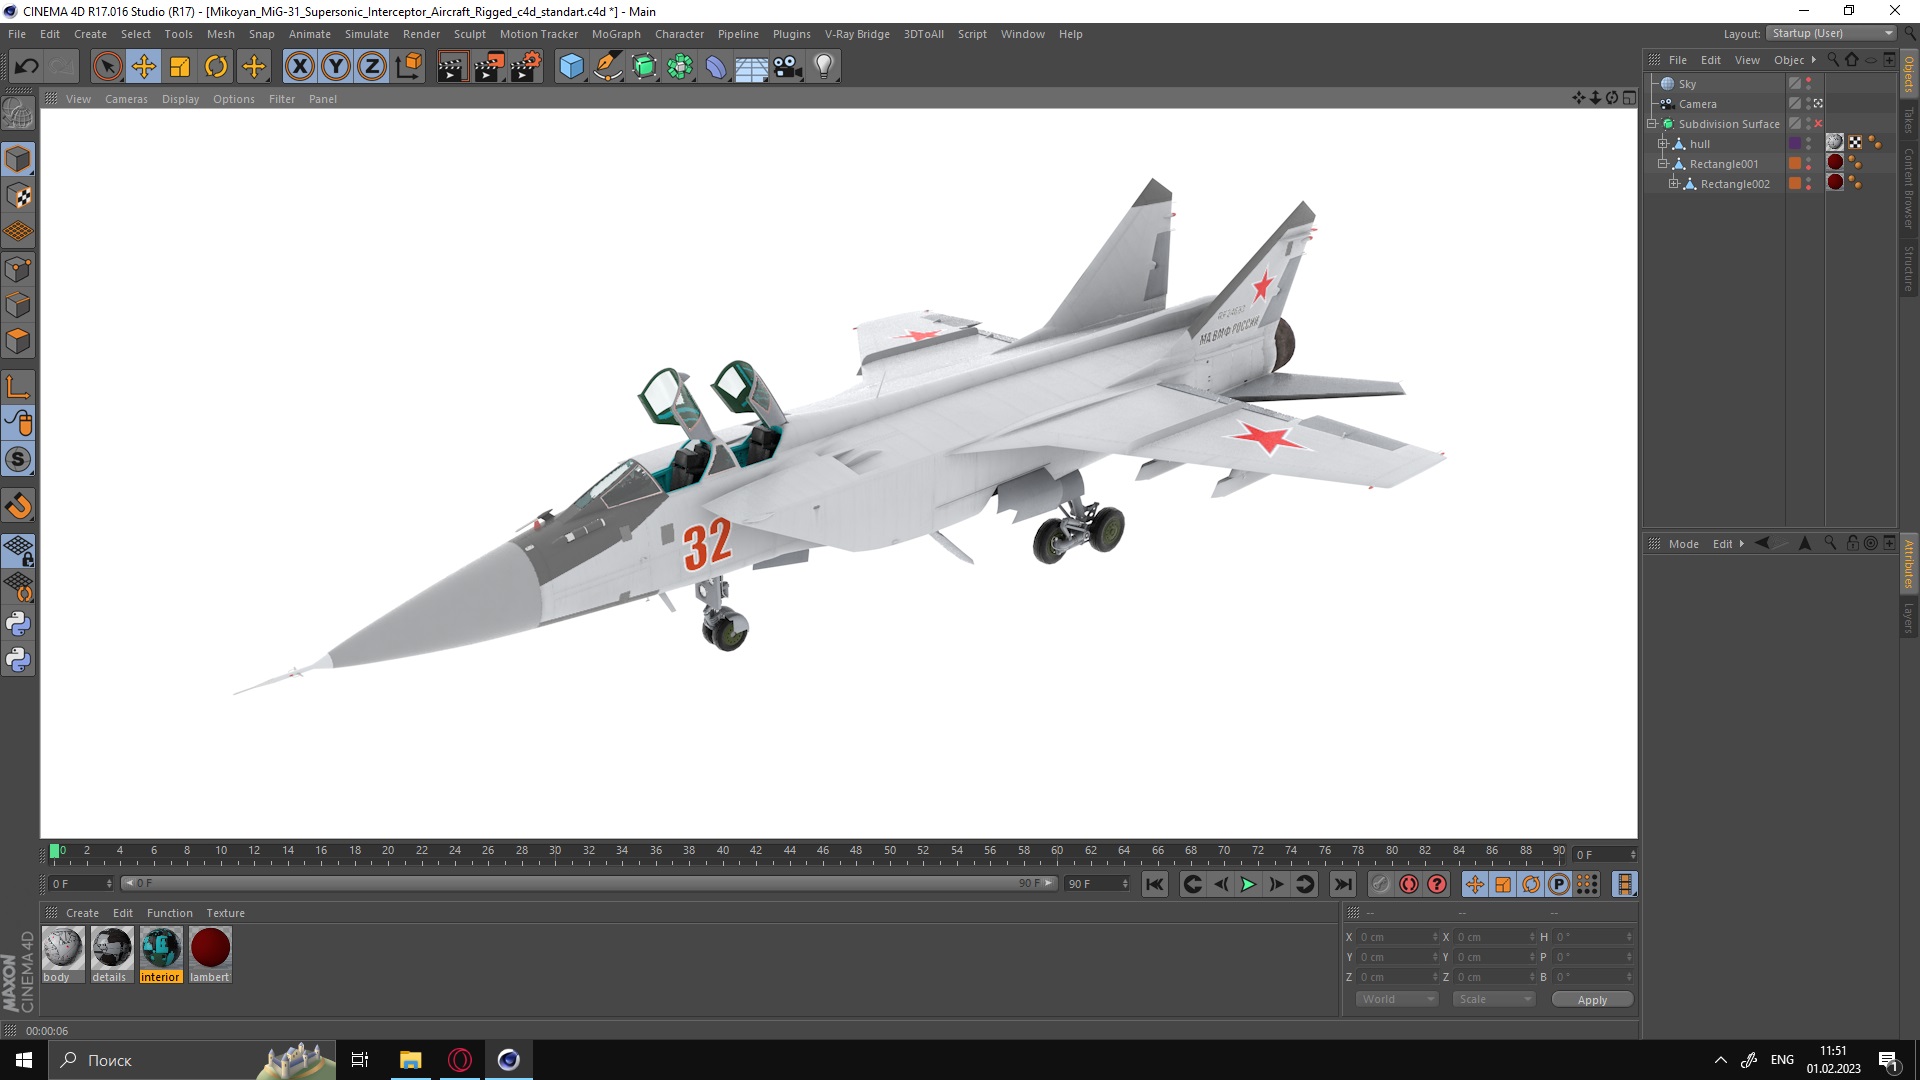Add a light object
This screenshot has height=1080, width=1920.
pyautogui.click(x=824, y=67)
